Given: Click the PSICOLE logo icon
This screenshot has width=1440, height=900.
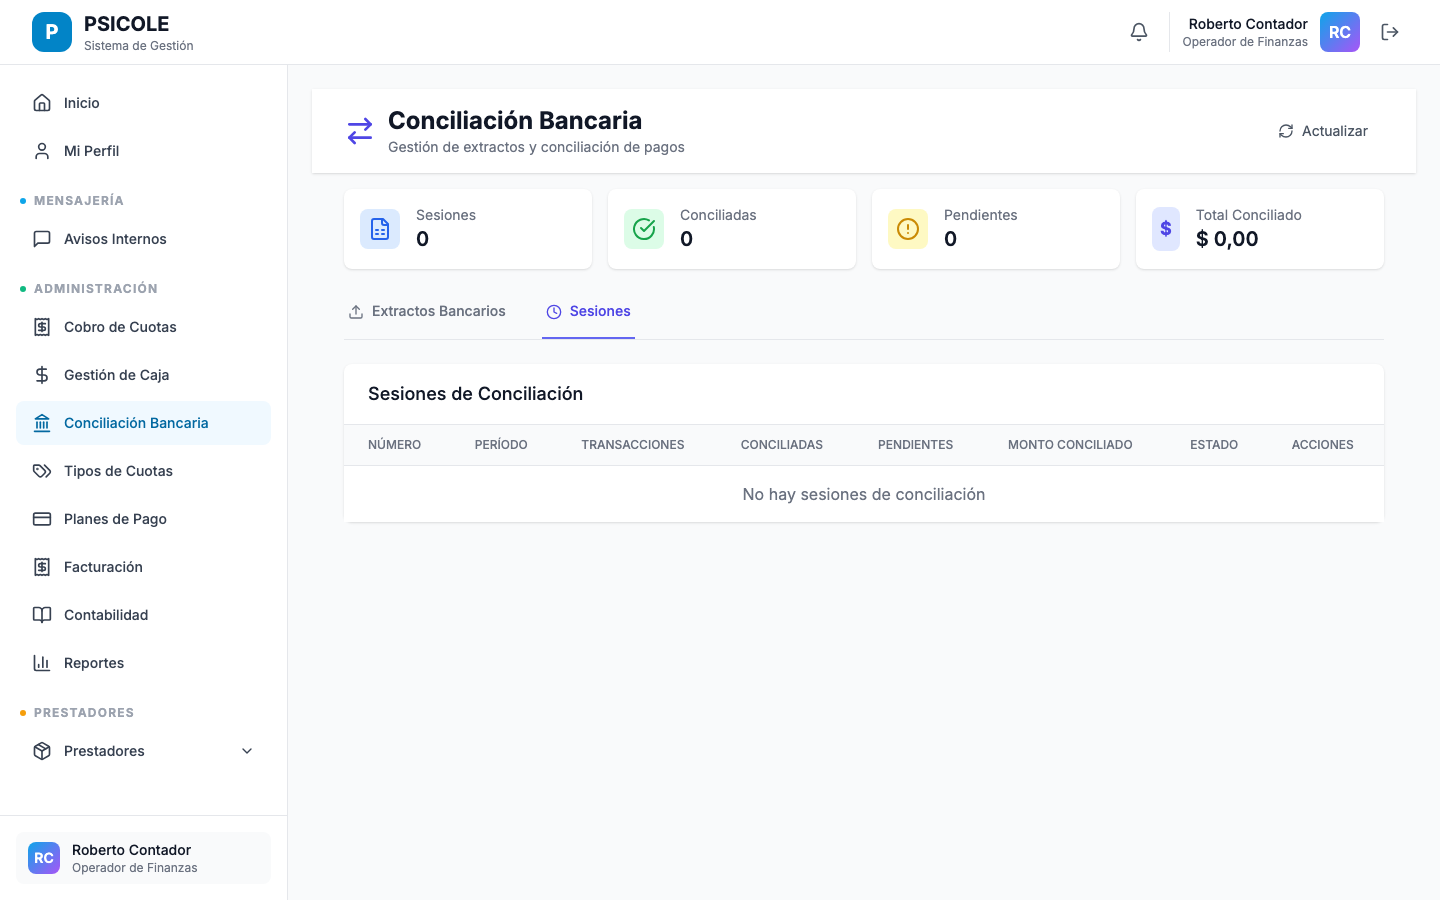Looking at the screenshot, I should 52,32.
